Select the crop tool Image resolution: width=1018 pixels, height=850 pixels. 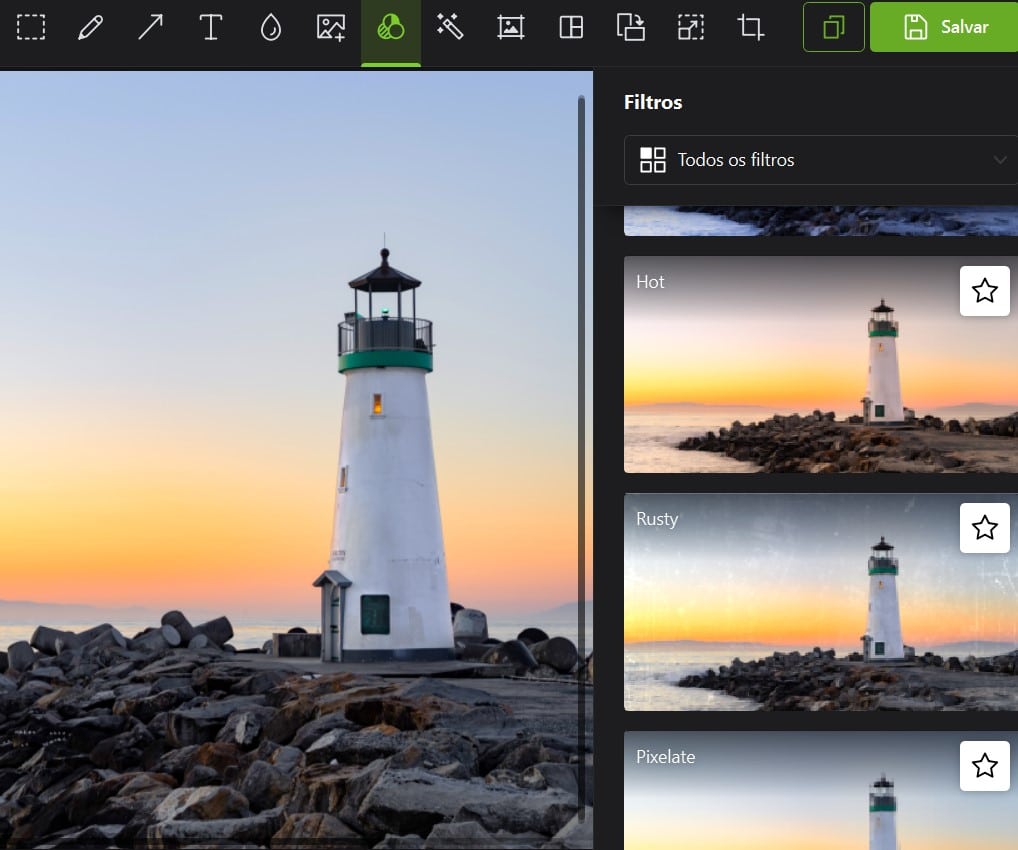pos(751,27)
